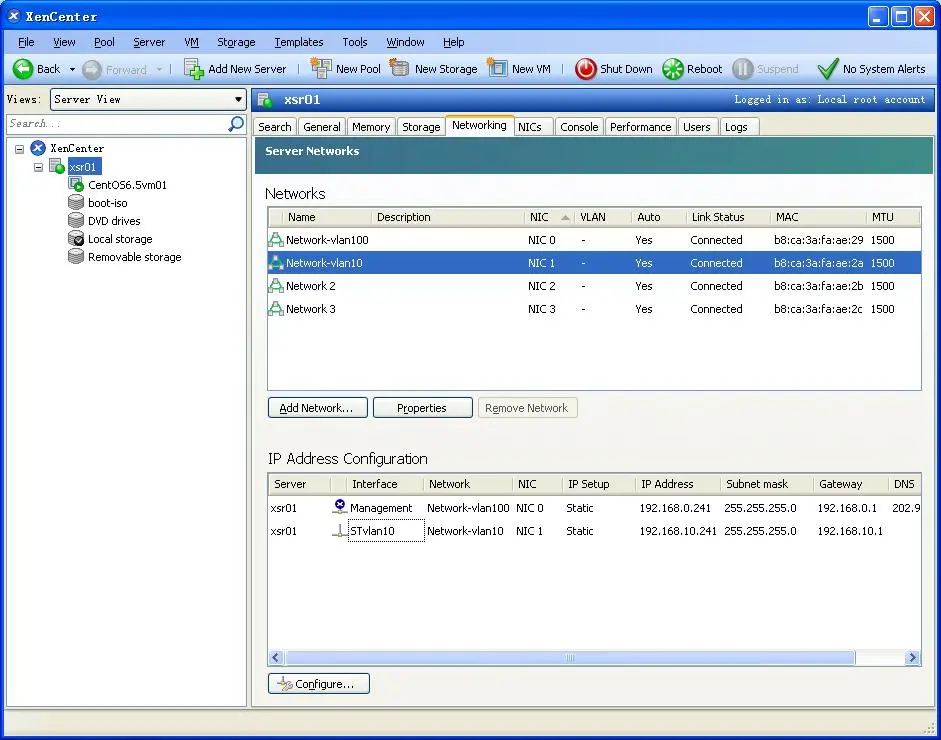Collapse the XenCenter root tree node

pyautogui.click(x=20, y=149)
